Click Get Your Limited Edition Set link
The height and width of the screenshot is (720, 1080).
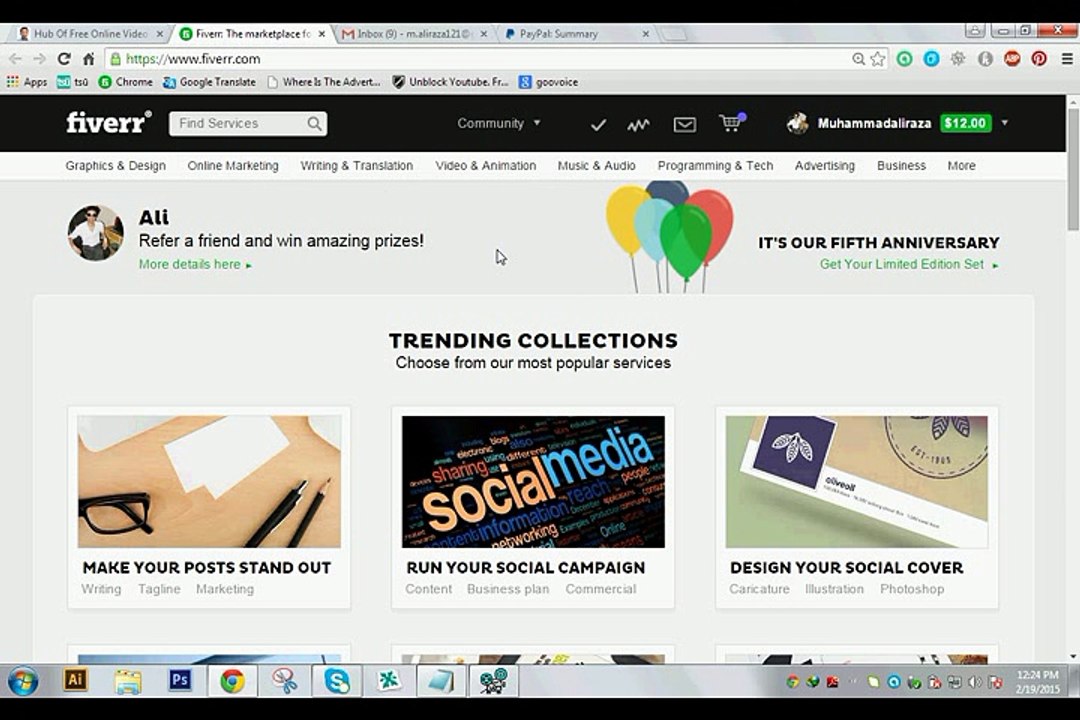(x=908, y=265)
